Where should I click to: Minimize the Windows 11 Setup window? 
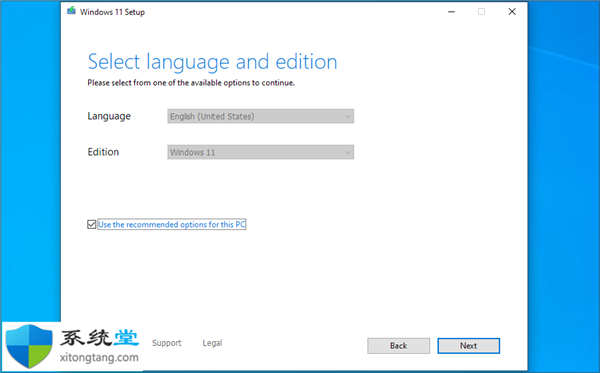click(452, 12)
